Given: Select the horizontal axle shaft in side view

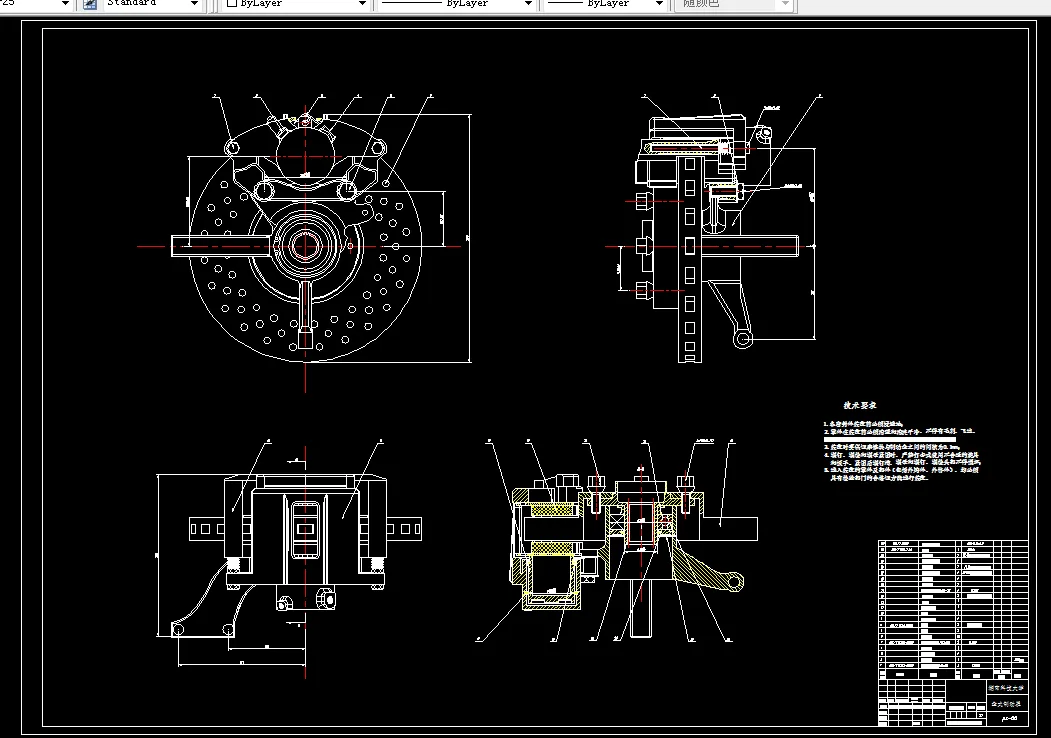Looking at the screenshot, I should (x=749, y=246).
